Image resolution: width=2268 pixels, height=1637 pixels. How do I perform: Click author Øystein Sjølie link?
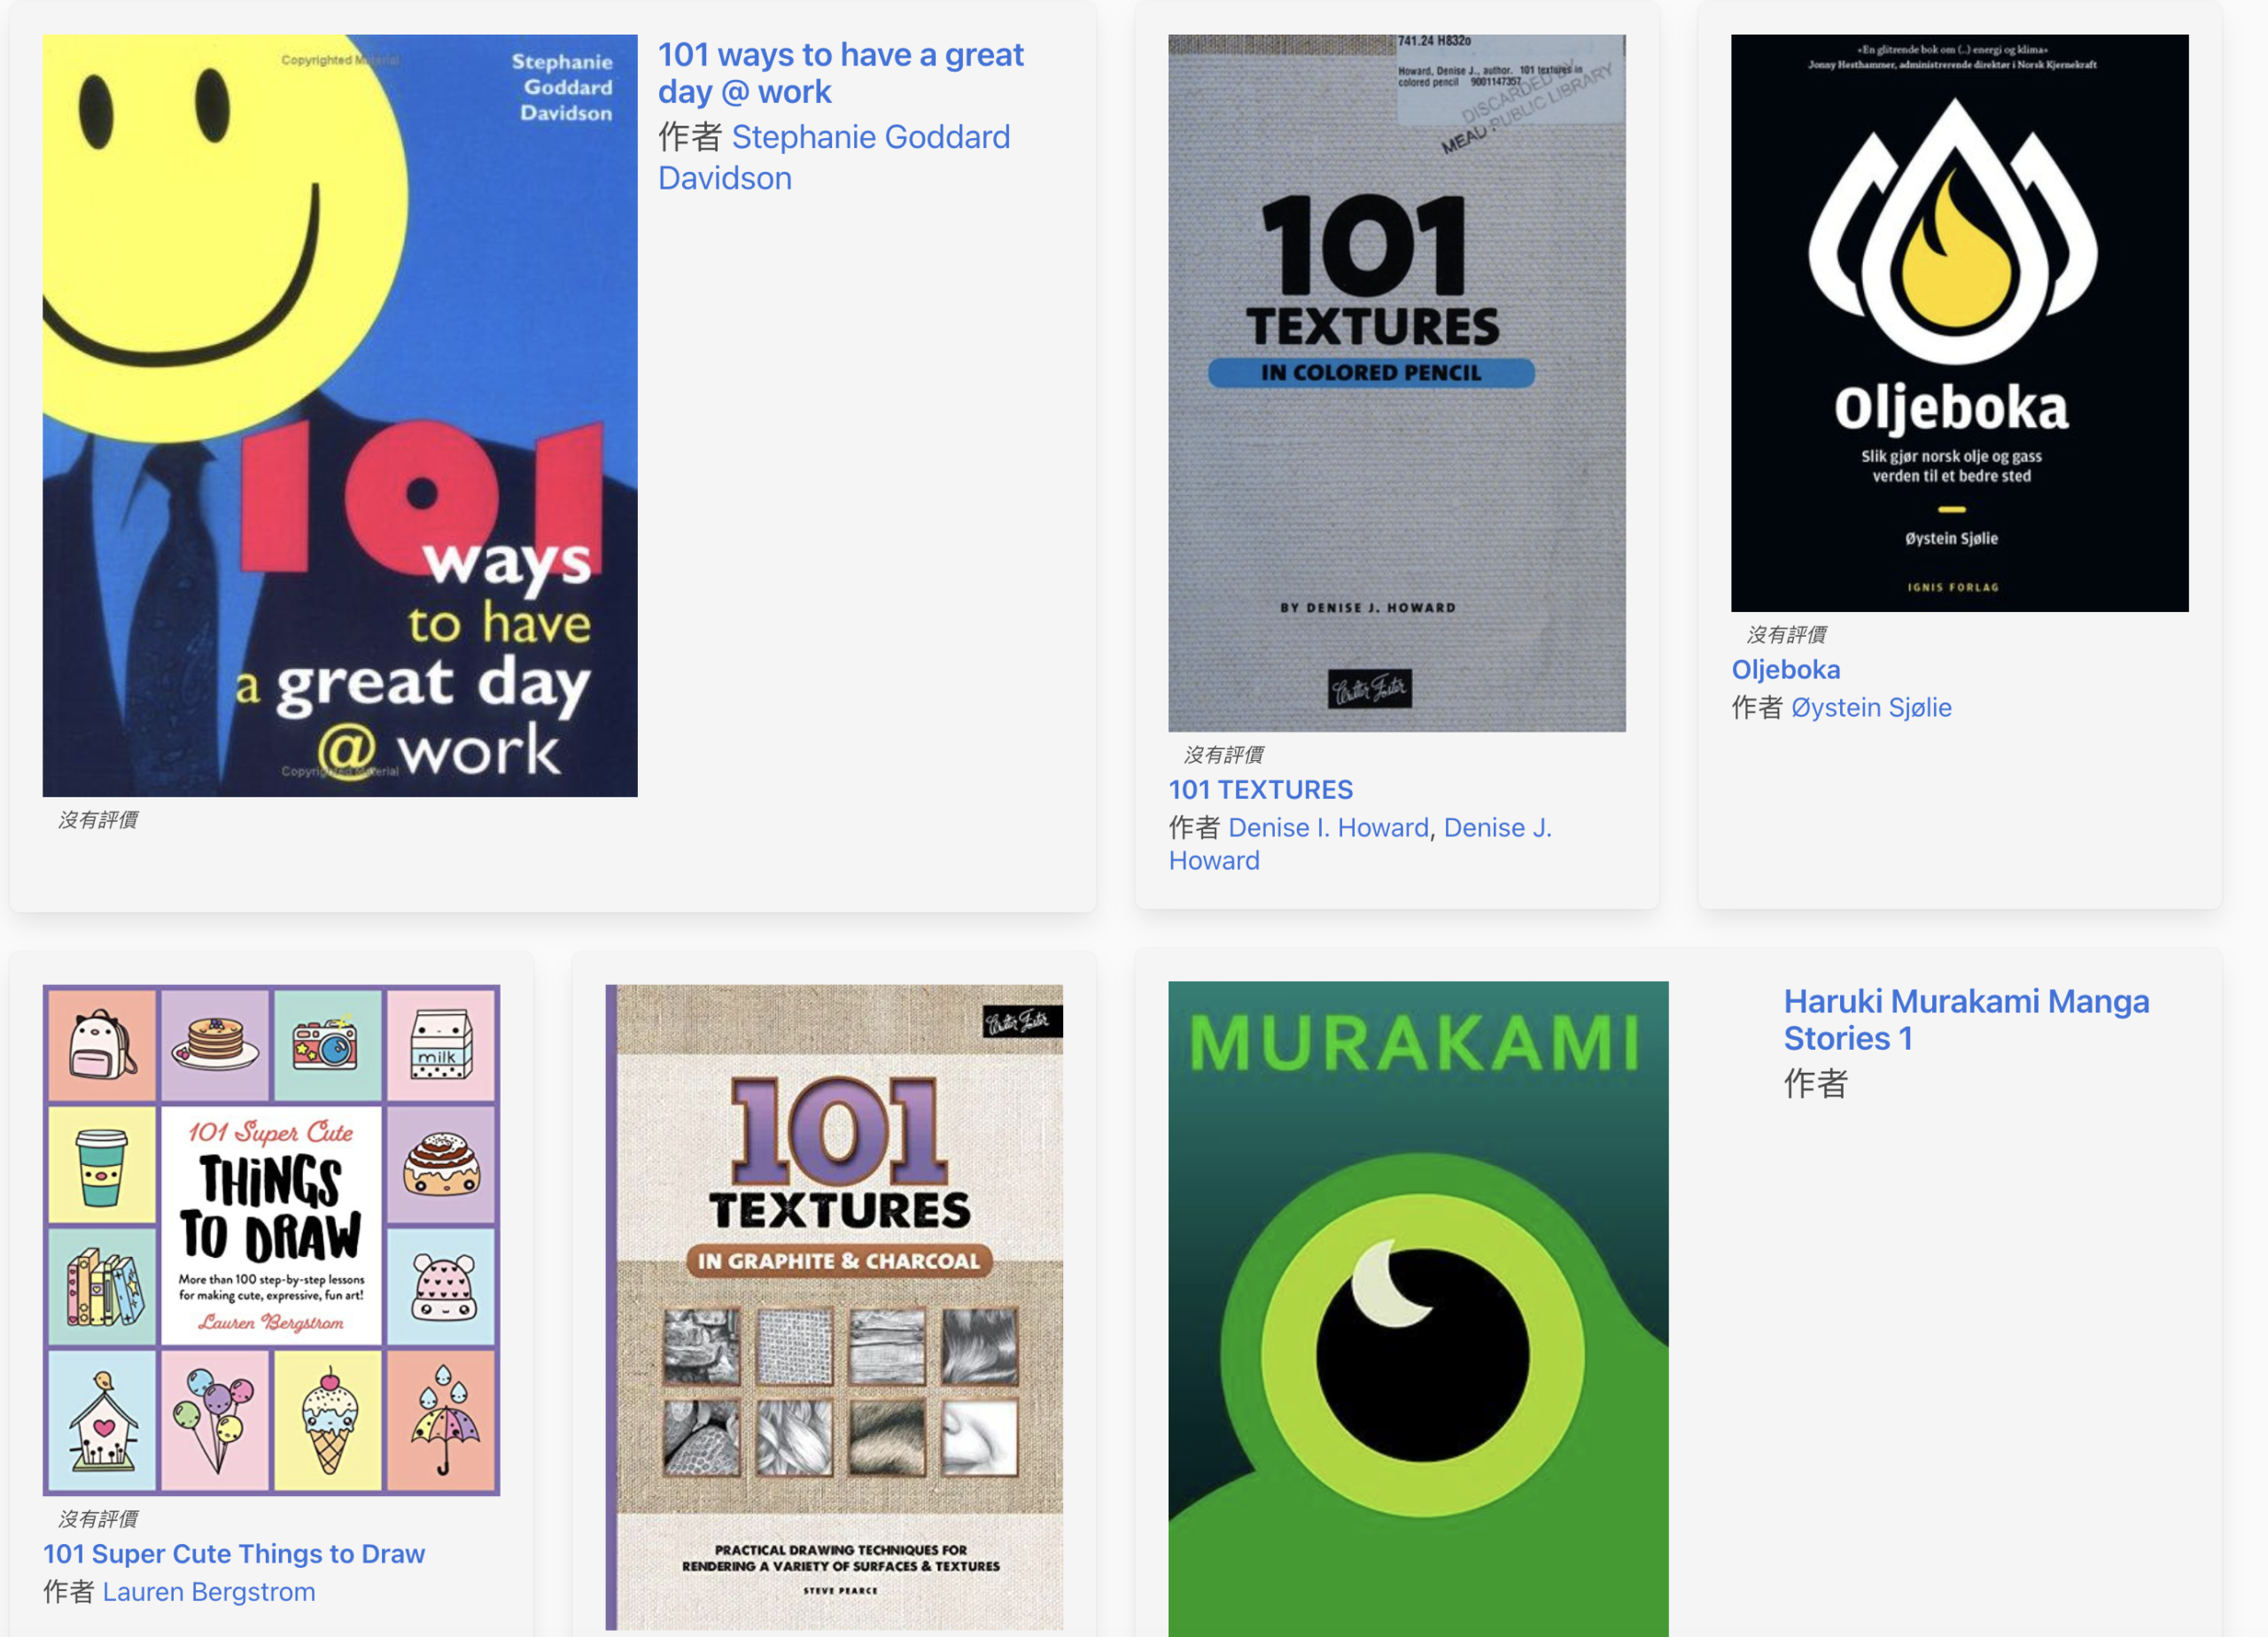pos(1870,707)
